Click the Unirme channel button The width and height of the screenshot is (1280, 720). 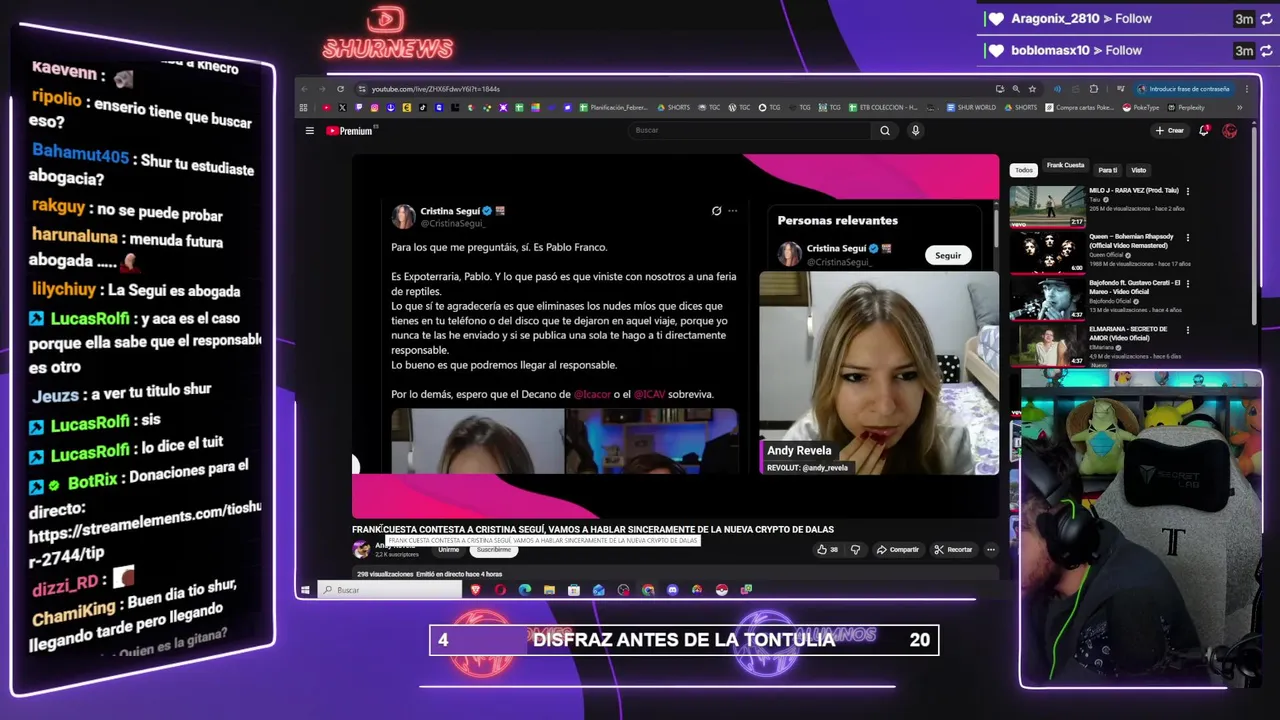tap(448, 549)
